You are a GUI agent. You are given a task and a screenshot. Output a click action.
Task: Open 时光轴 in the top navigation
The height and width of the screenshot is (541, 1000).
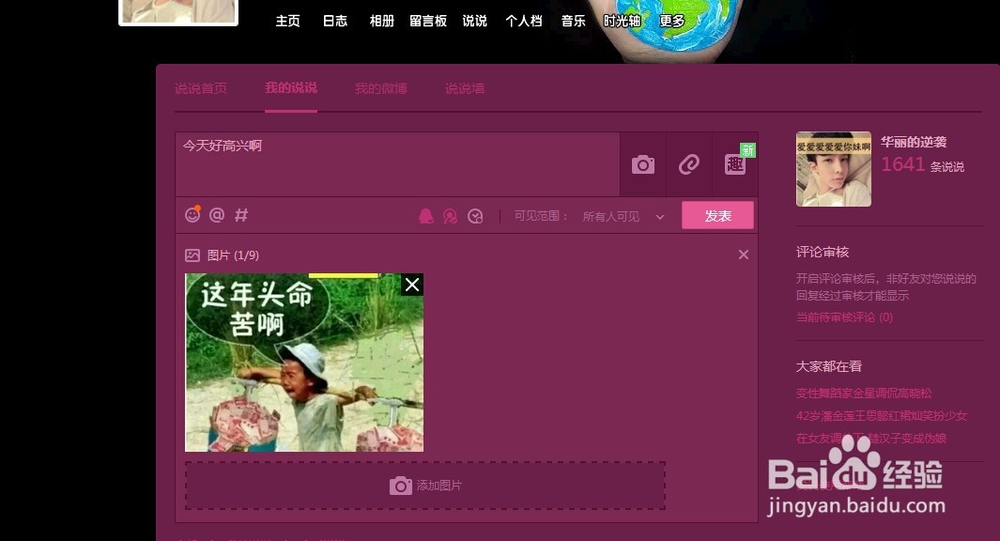pyautogui.click(x=622, y=21)
